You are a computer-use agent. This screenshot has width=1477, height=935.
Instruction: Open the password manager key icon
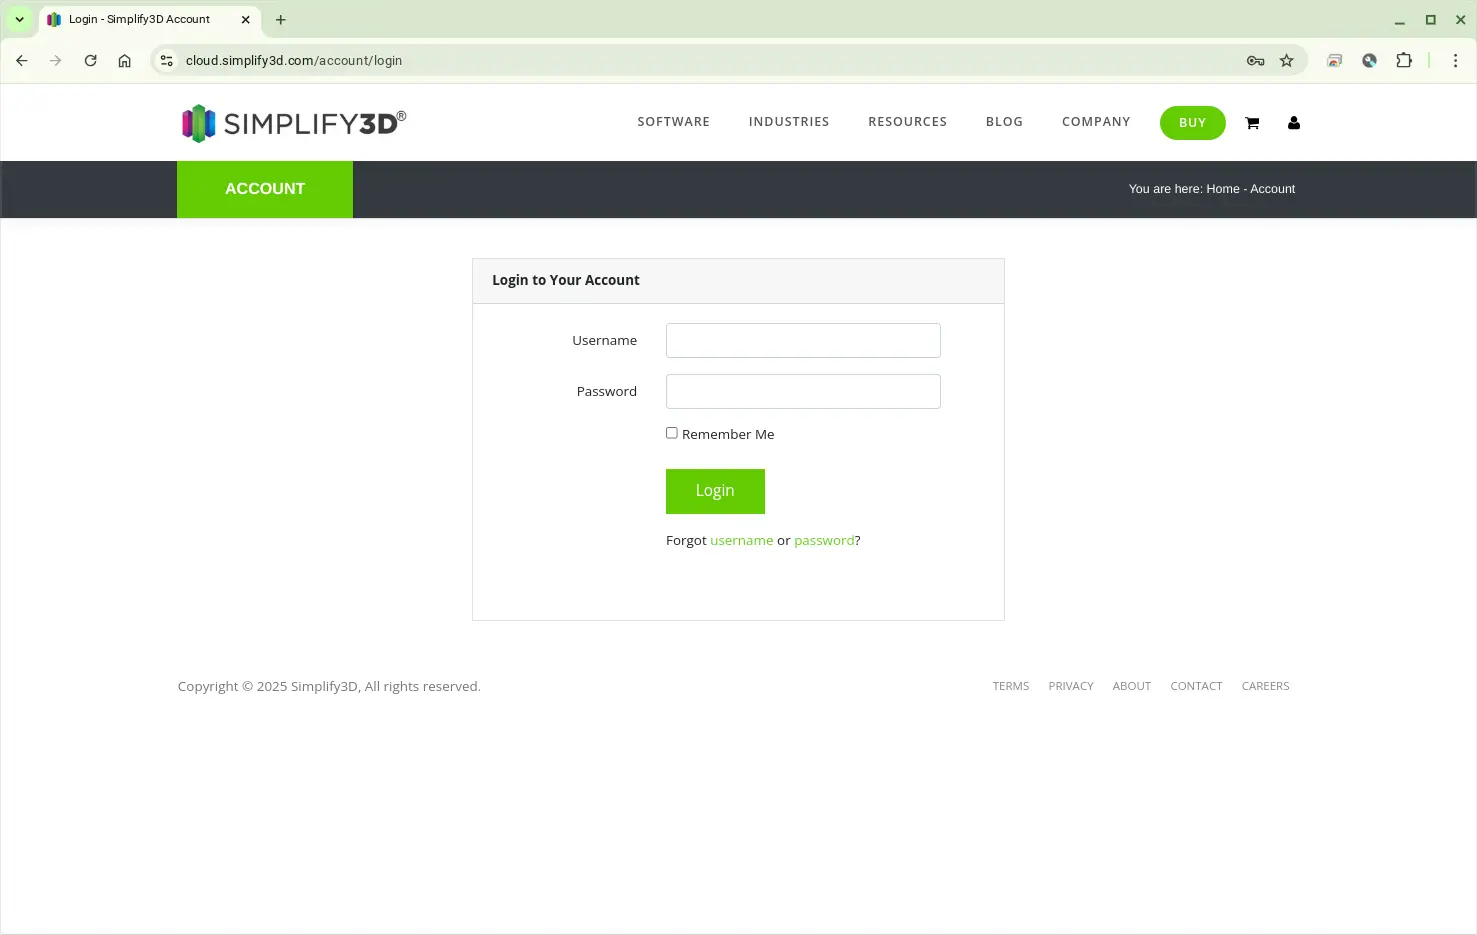click(x=1255, y=61)
